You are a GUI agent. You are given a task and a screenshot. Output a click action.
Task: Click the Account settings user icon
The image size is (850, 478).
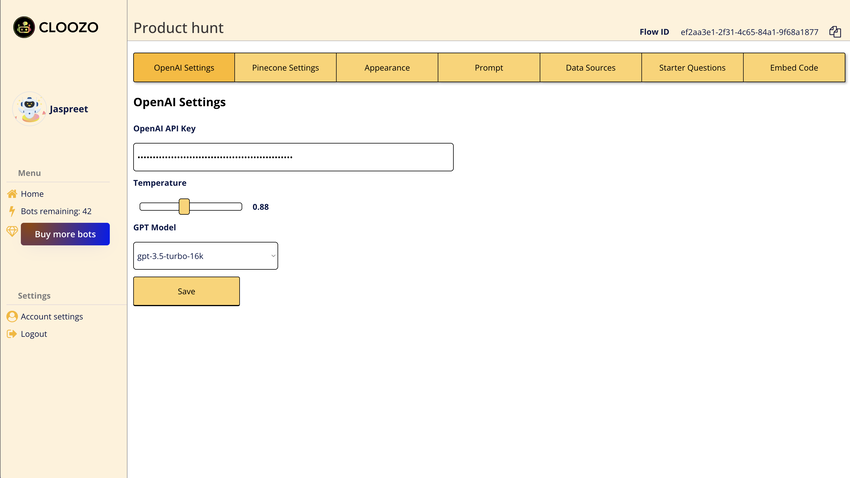click(12, 317)
